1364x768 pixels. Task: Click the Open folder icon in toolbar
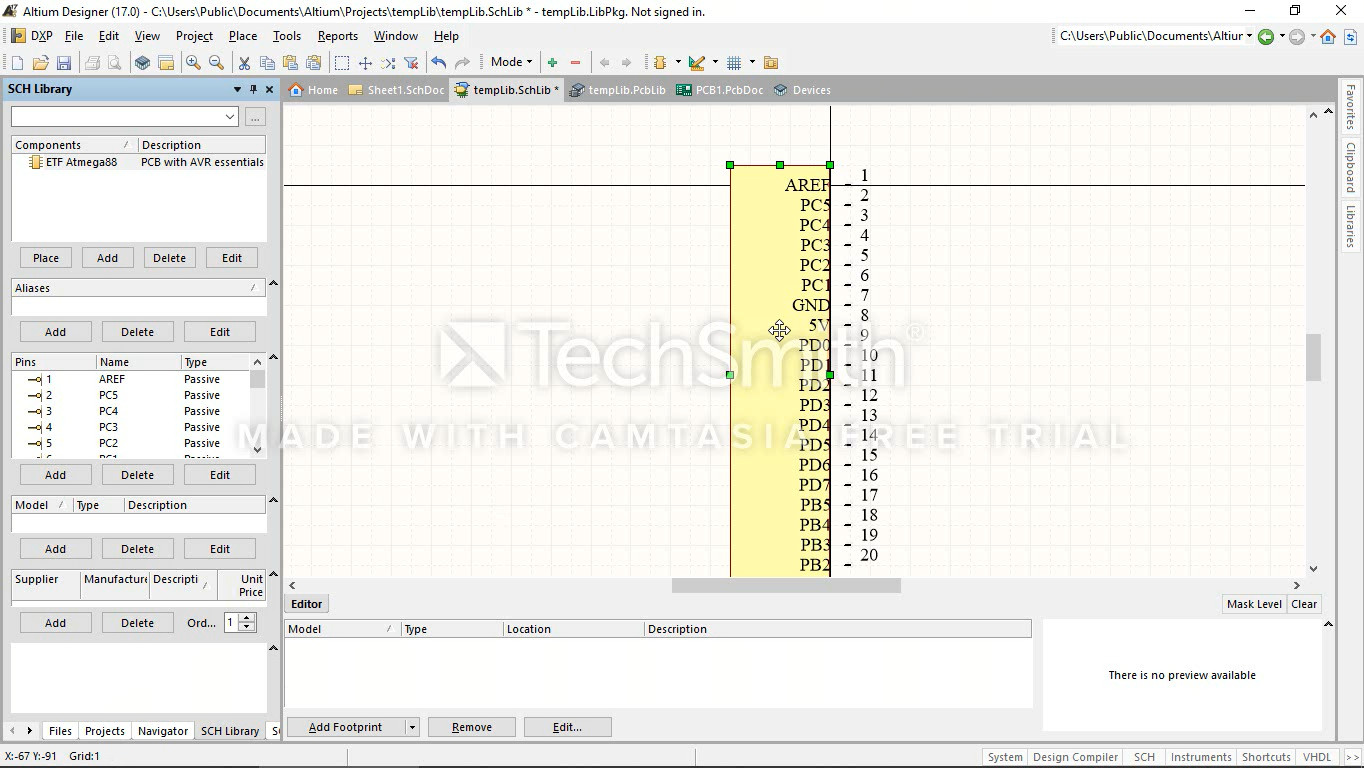point(40,63)
